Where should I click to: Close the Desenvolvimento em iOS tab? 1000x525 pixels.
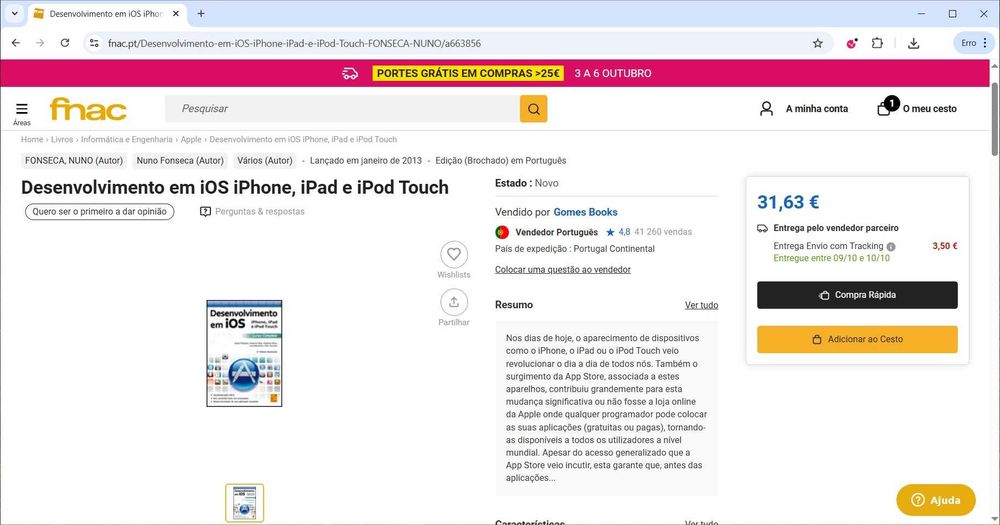pyautogui.click(x=176, y=13)
